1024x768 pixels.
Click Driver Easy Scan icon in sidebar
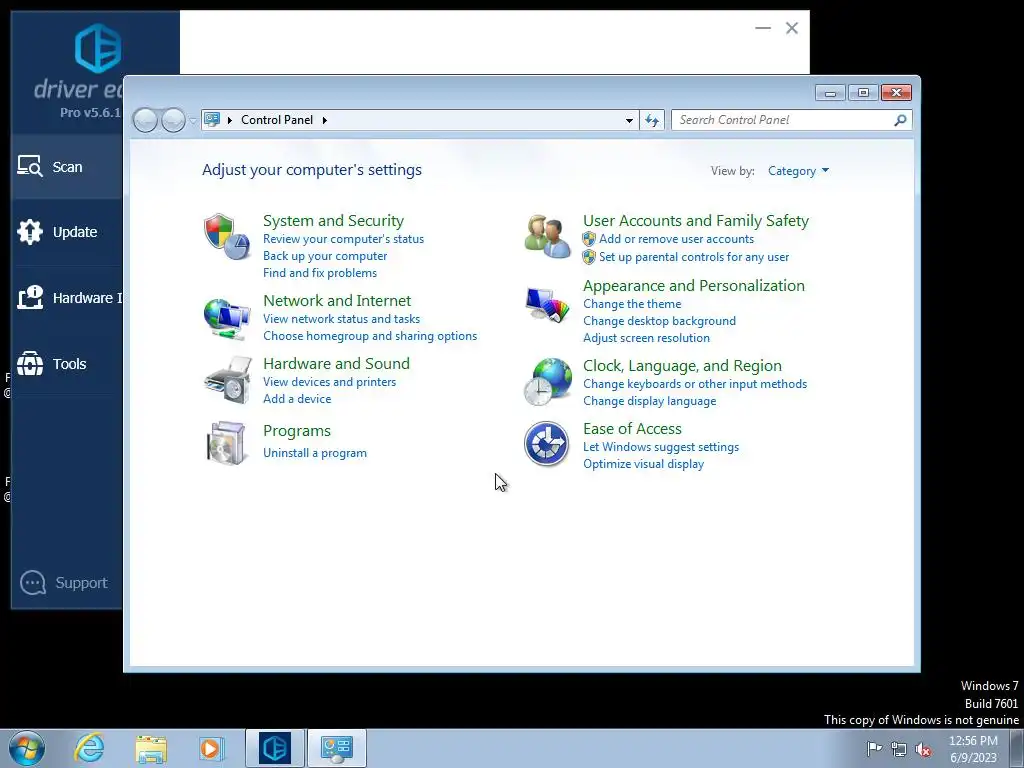(29, 167)
